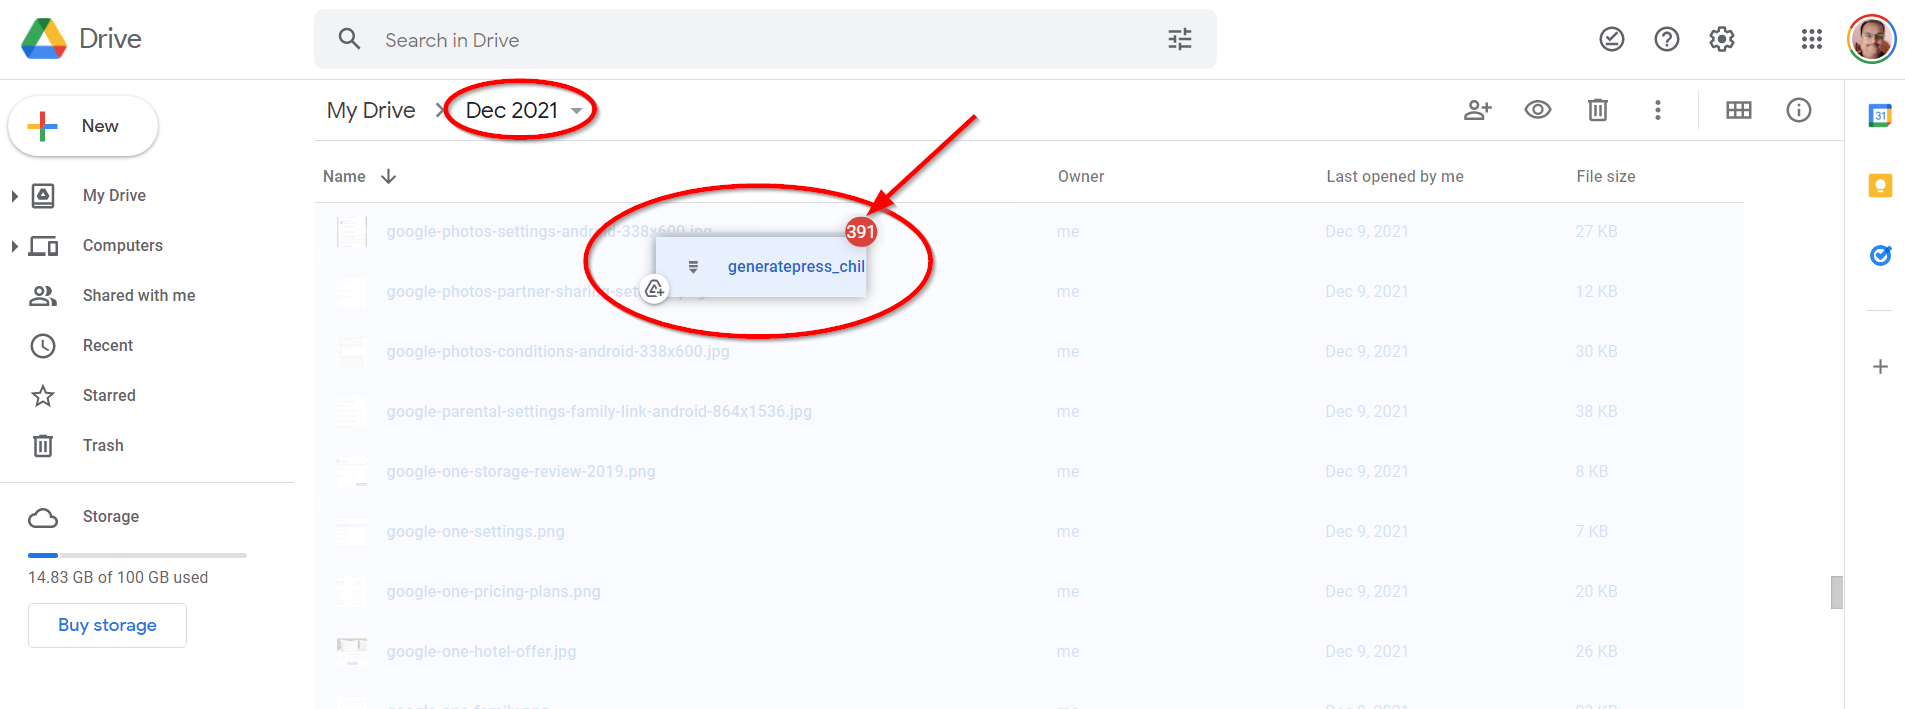
Task: Click the Last opened by me header
Action: (1395, 177)
